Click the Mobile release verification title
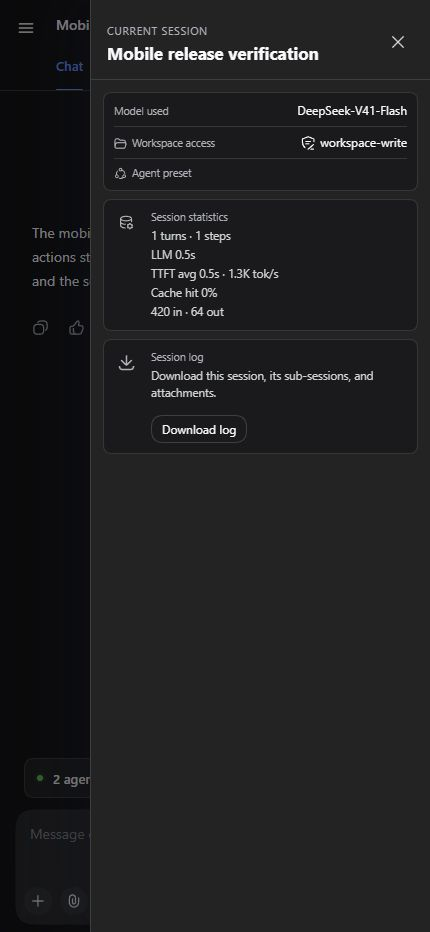The image size is (430, 932). (x=213, y=54)
